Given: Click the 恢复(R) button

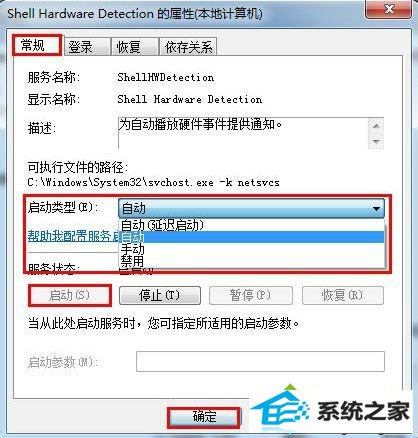Looking at the screenshot, I should pos(343,295).
